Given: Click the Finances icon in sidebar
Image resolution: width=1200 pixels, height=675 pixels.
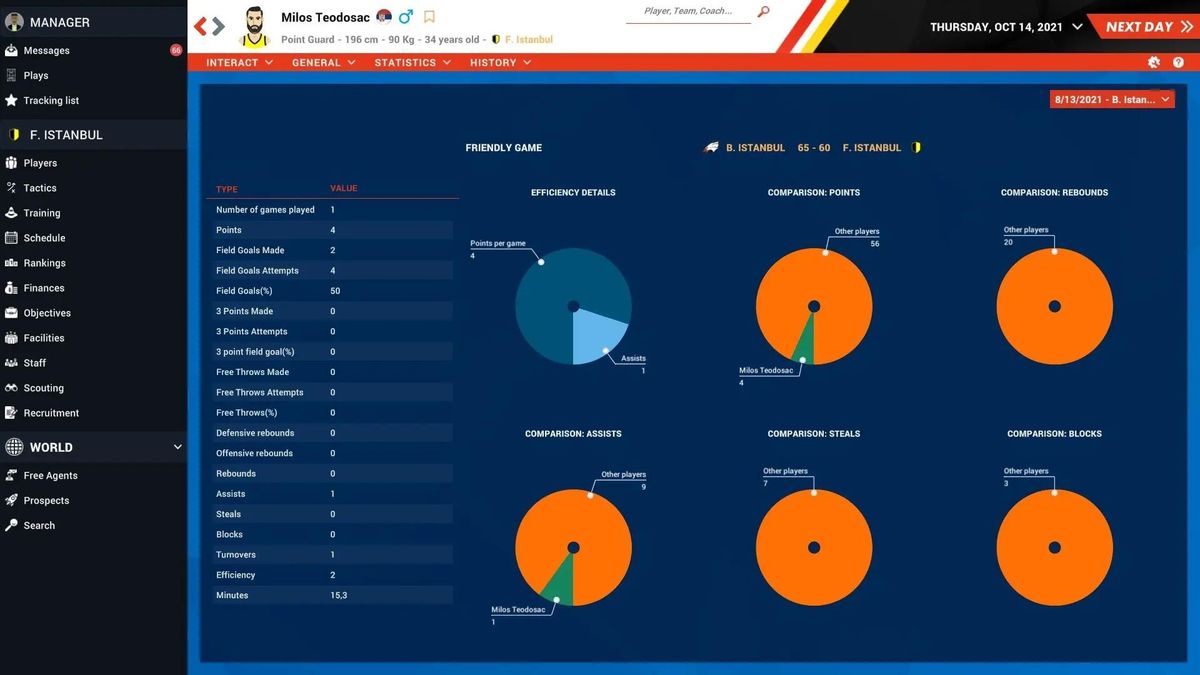Looking at the screenshot, I should 12,288.
